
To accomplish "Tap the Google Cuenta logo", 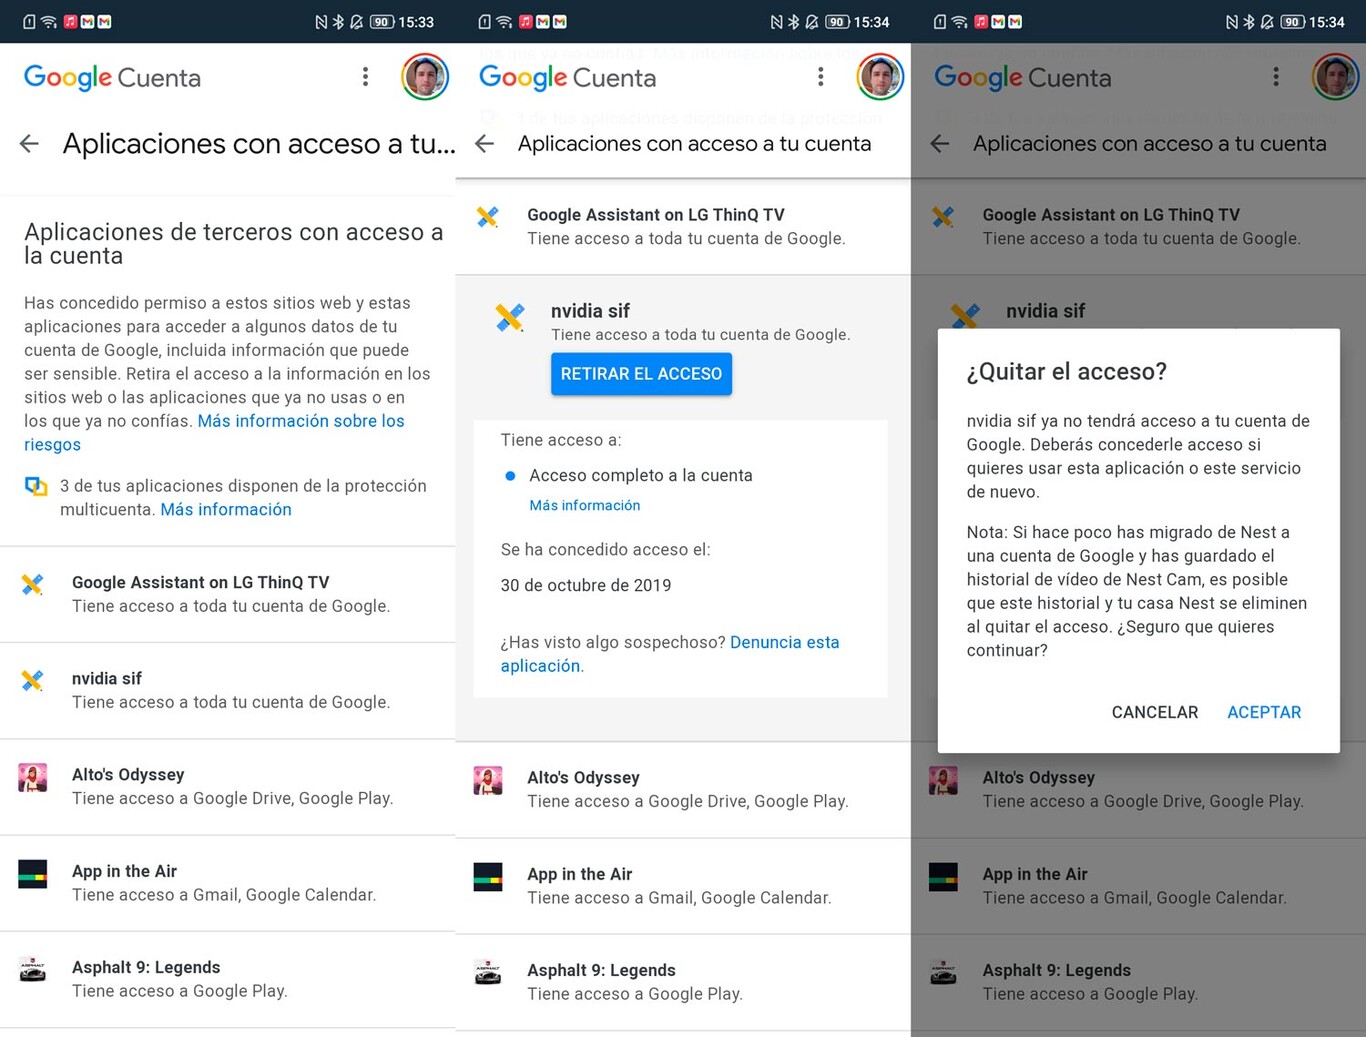I will tap(110, 77).
